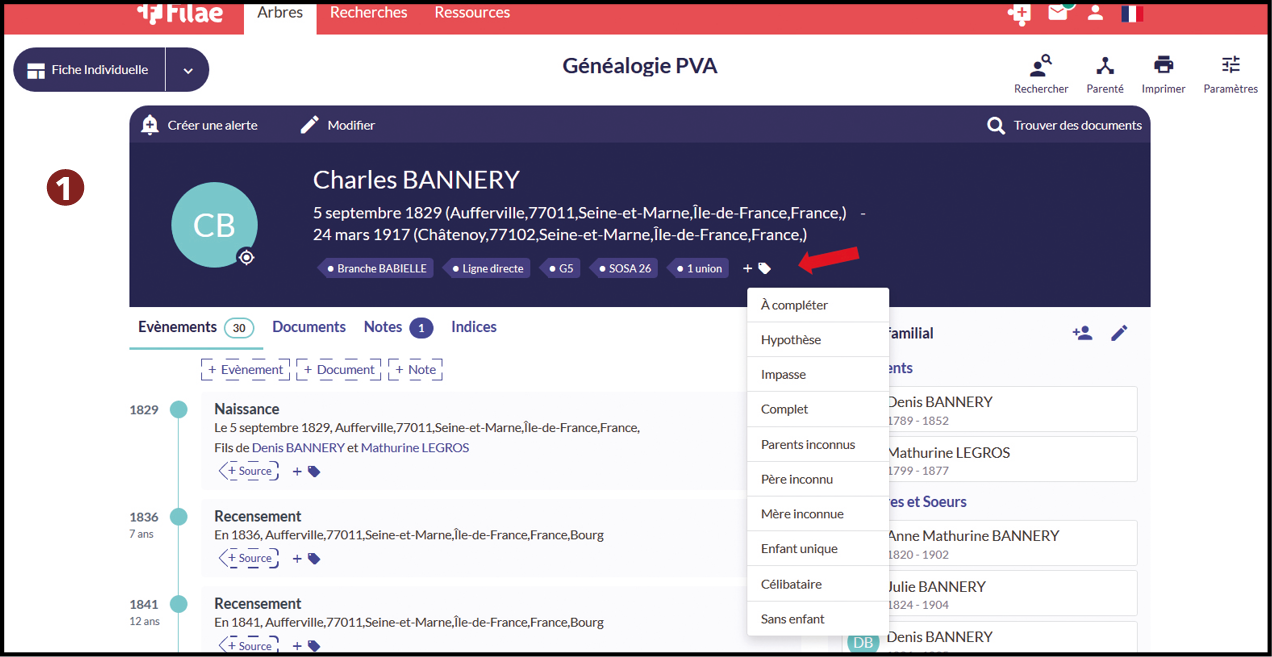Viewport: 1272px width, 657px height.
Task: Click + Source under 1841 Recensement
Action: (249, 645)
